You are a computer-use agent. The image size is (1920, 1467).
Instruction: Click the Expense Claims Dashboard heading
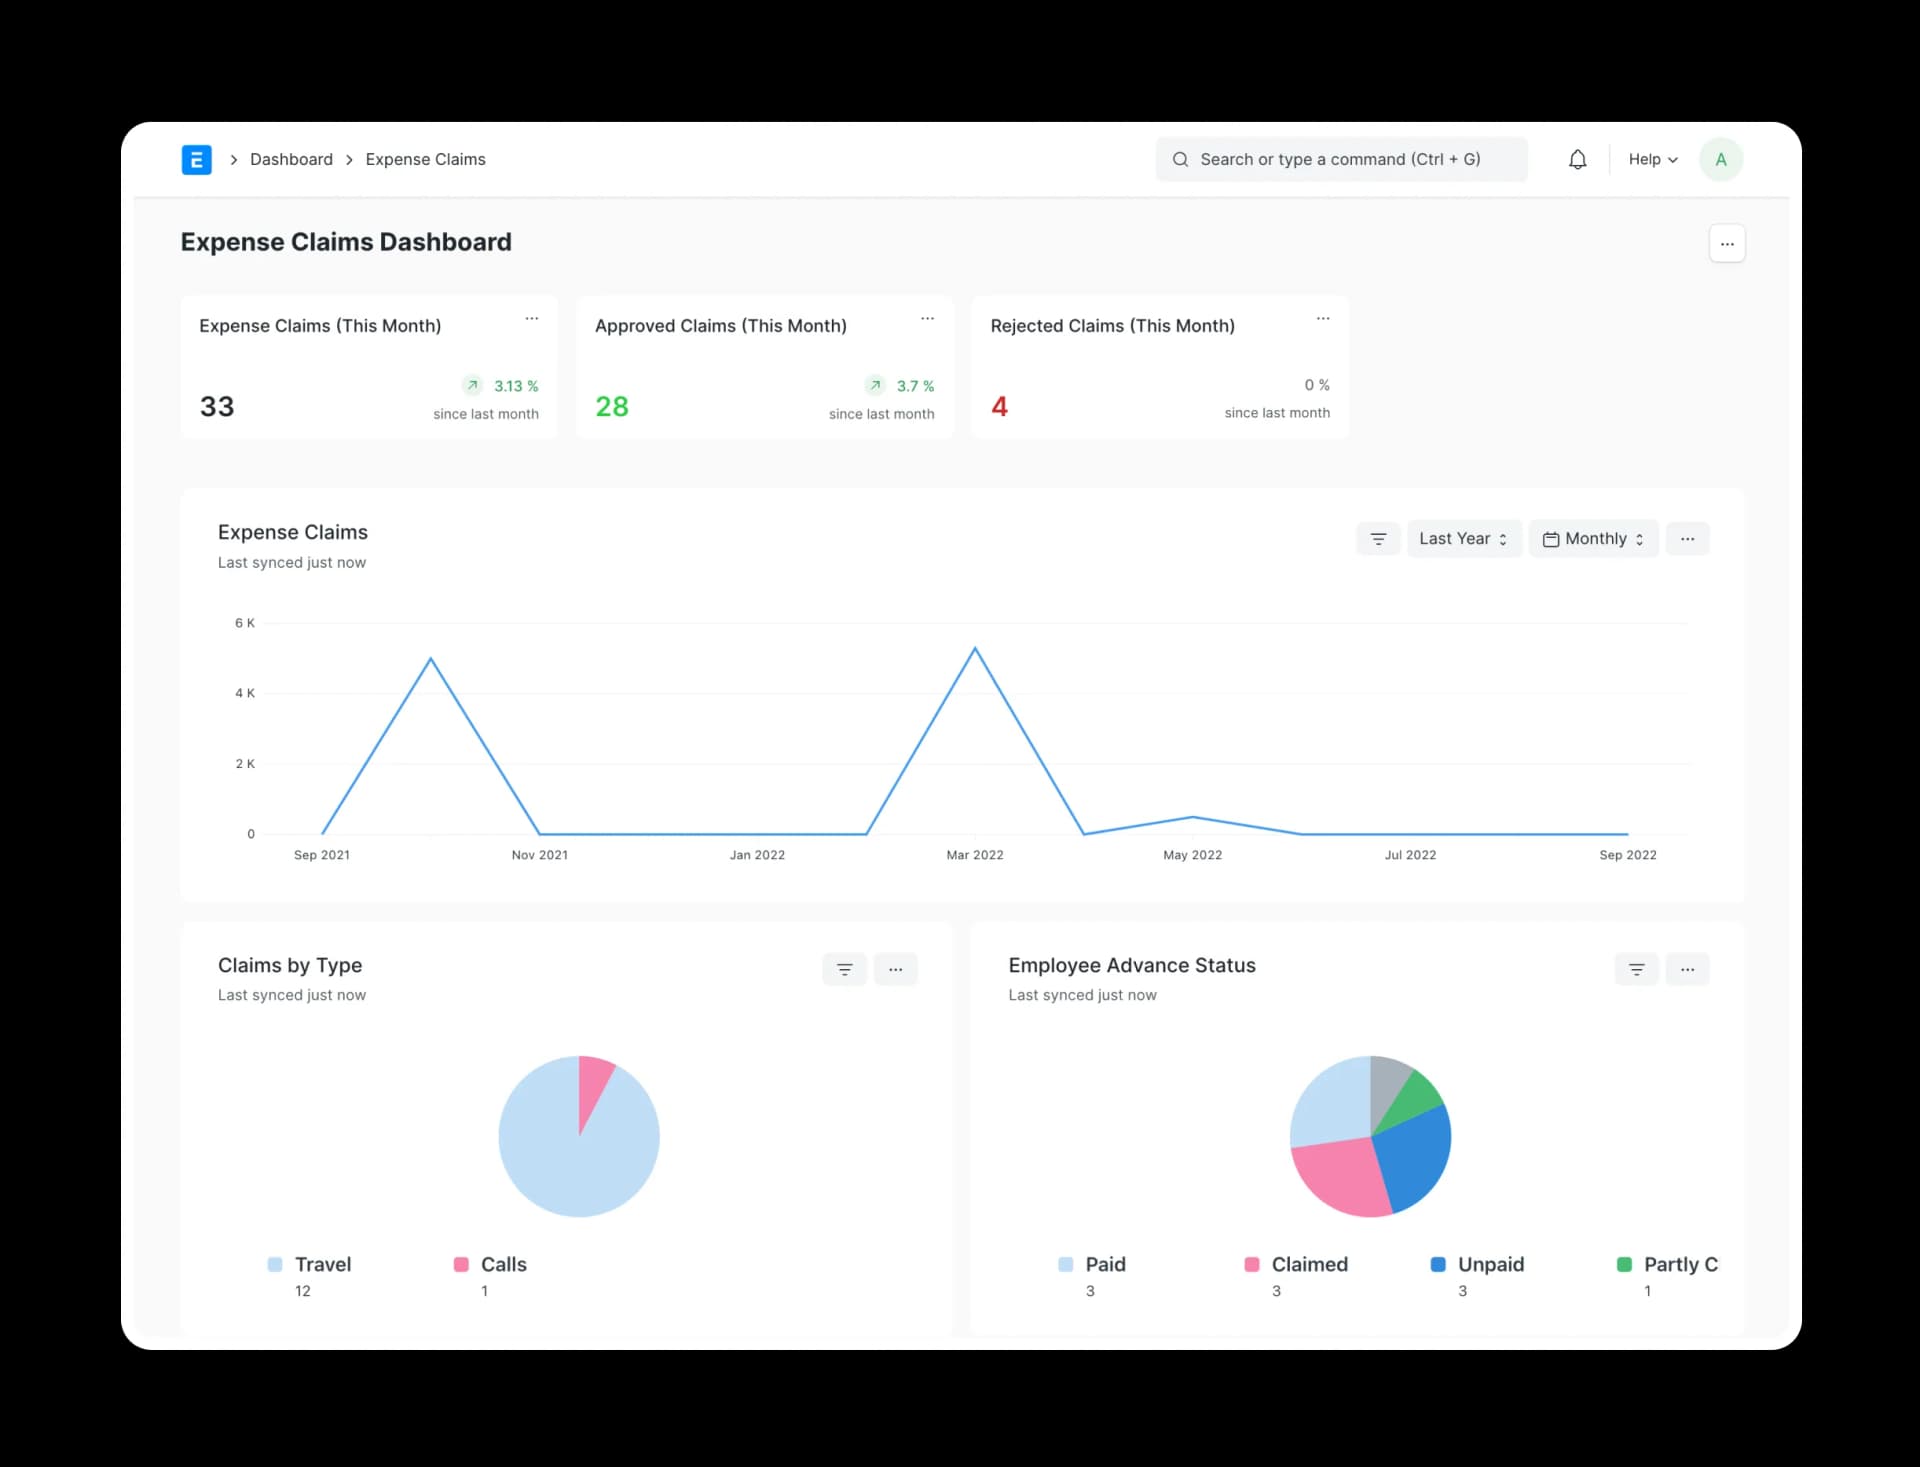(x=346, y=242)
